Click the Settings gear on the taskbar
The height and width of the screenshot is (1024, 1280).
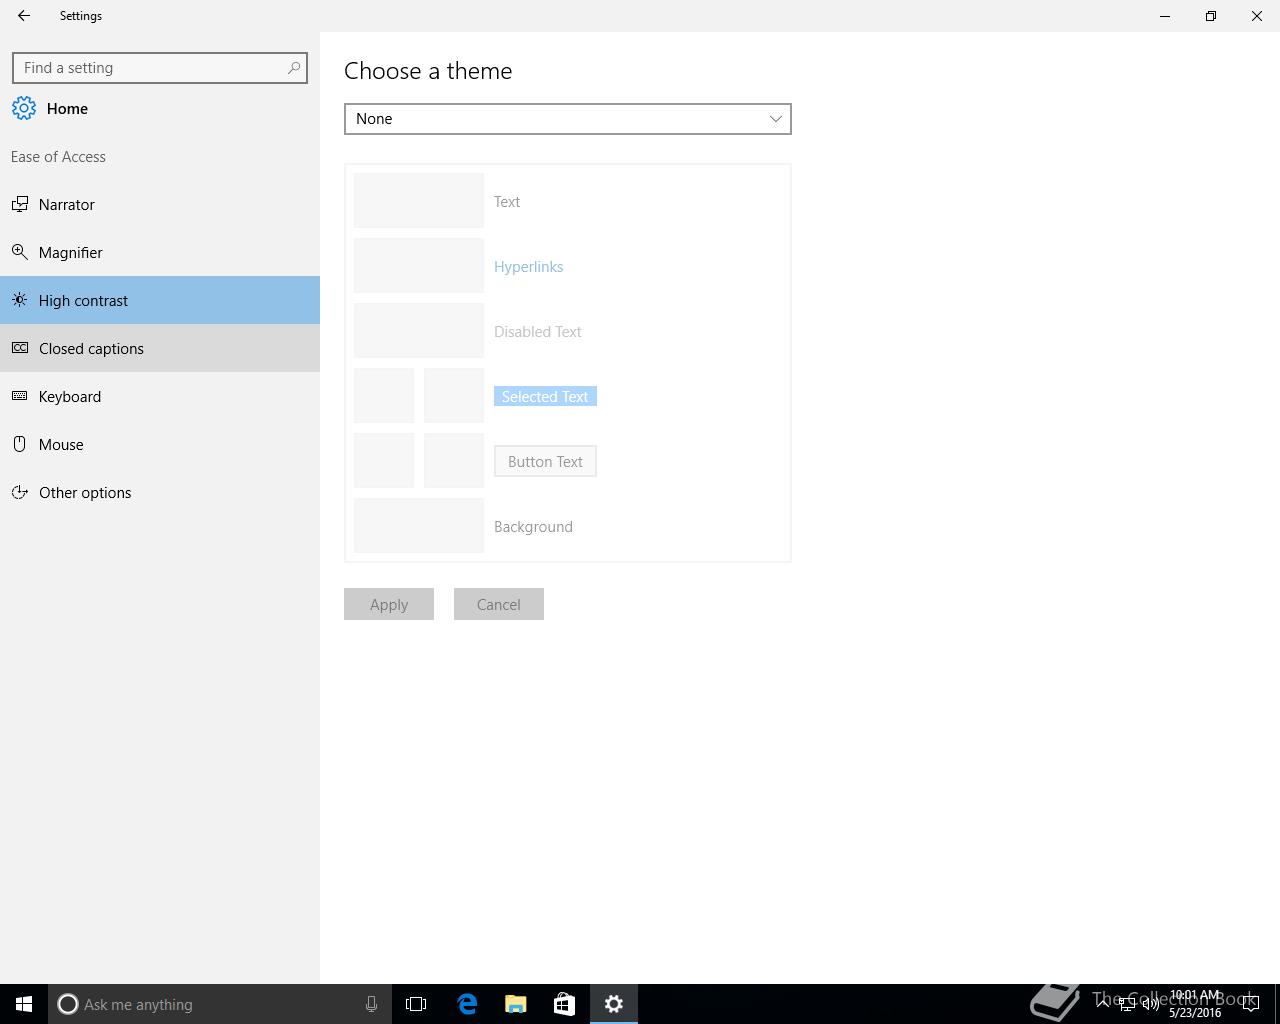[614, 1004]
